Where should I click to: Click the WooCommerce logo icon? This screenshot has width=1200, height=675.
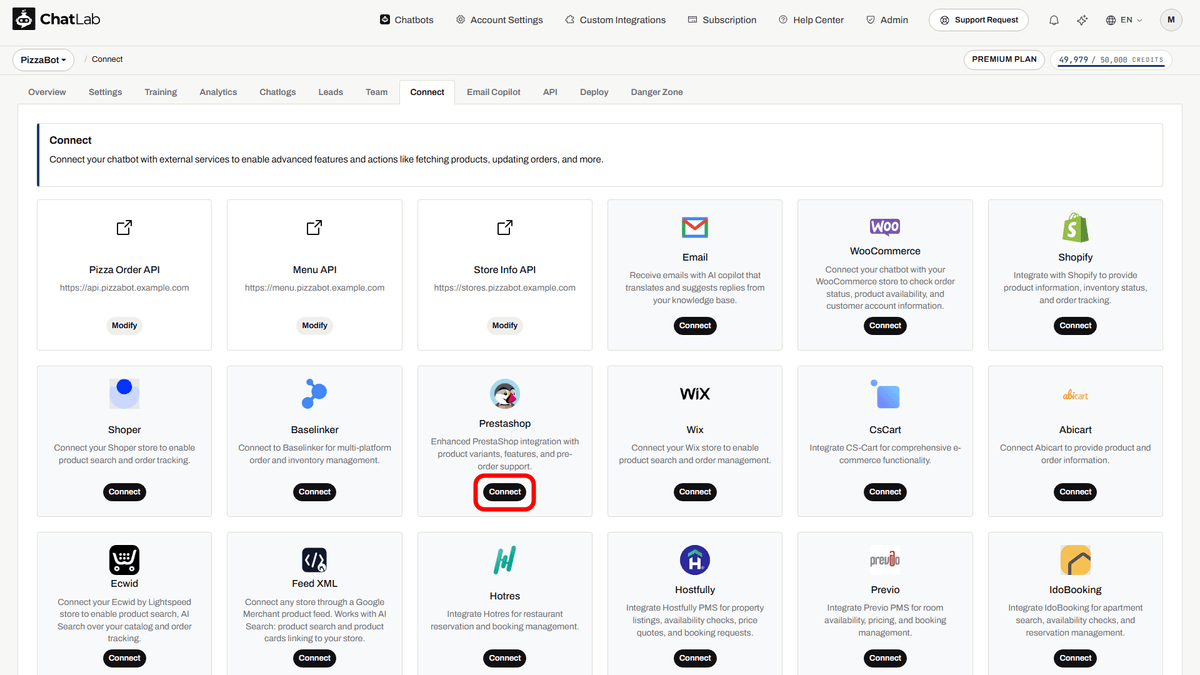885,227
